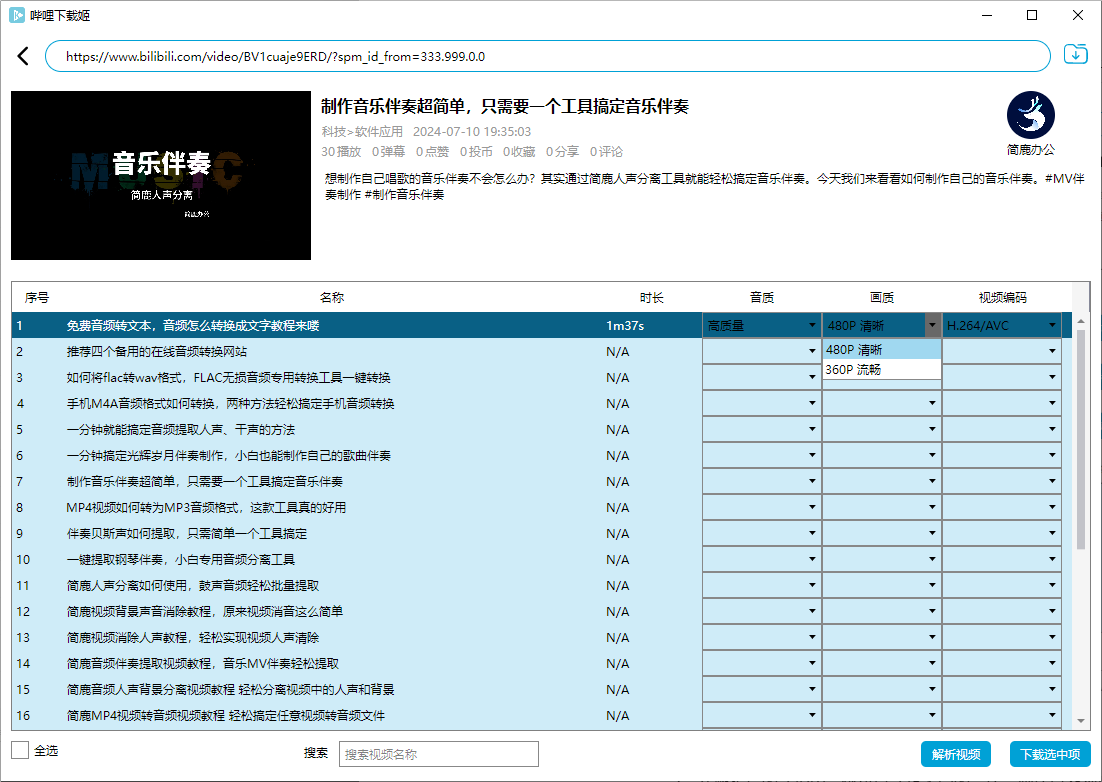The width and height of the screenshot is (1102, 782).
Task: Click the back arrow to return
Action: point(23,55)
